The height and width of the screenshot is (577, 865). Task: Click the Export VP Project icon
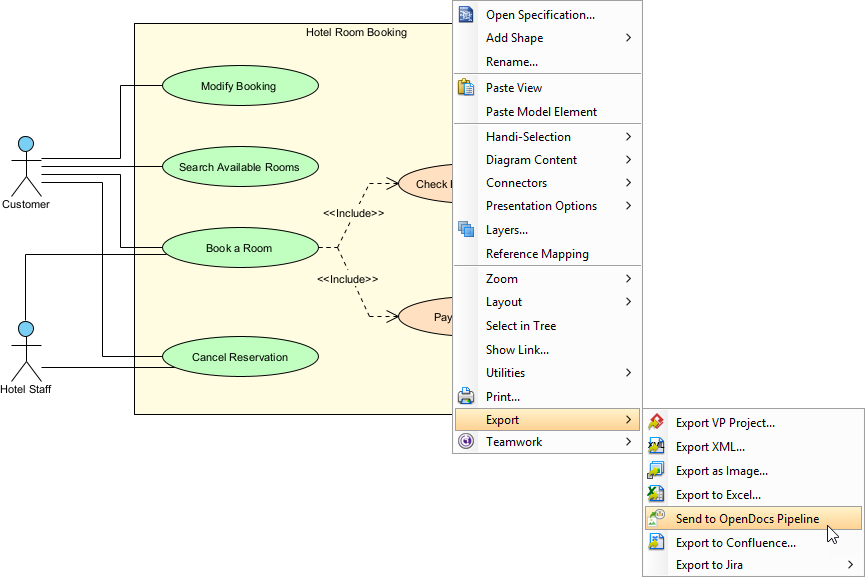pyautogui.click(x=656, y=422)
